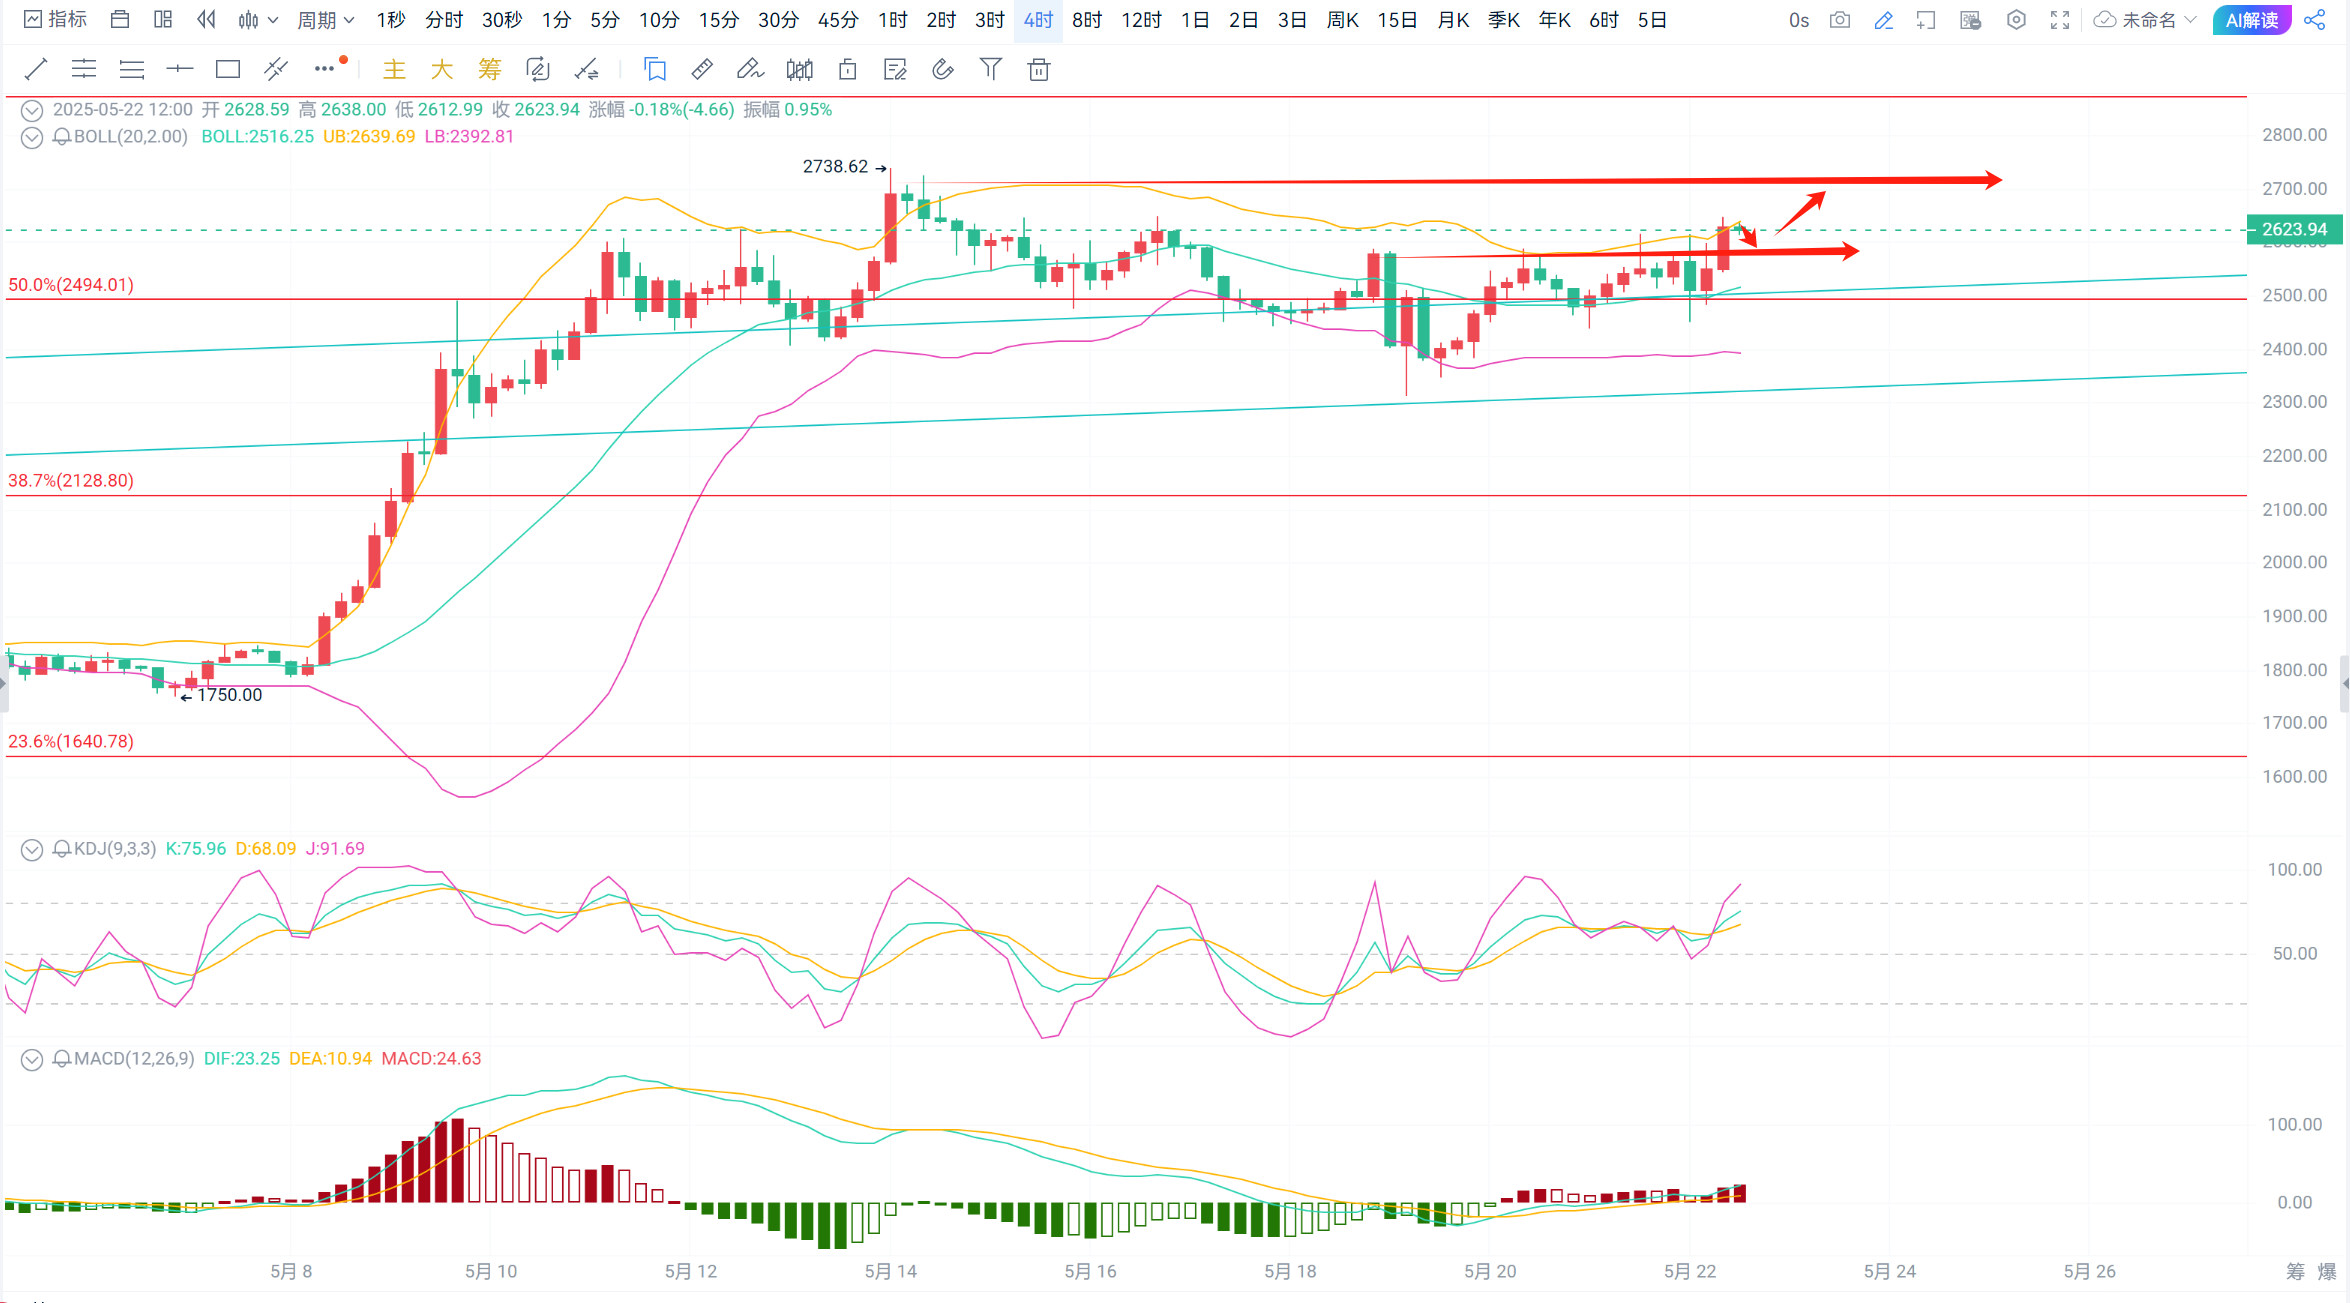Switch to the 周K timeframe

click(x=1342, y=19)
